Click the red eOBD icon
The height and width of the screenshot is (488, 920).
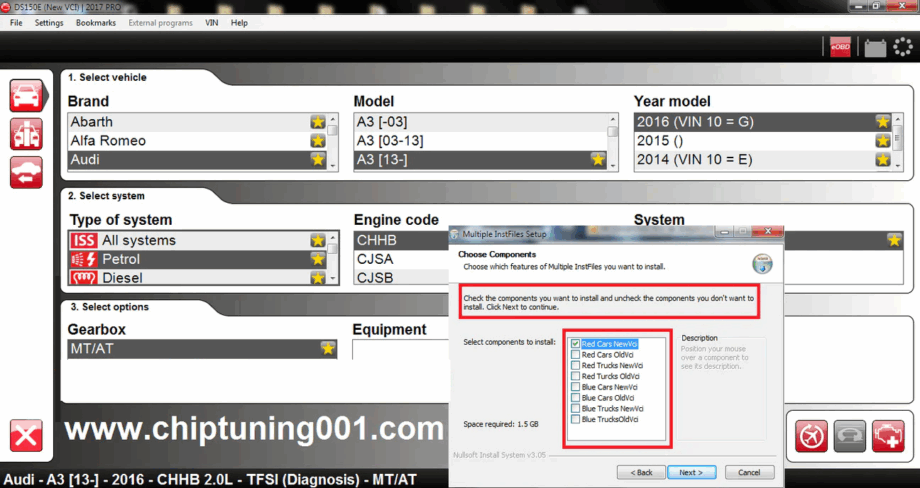(841, 46)
